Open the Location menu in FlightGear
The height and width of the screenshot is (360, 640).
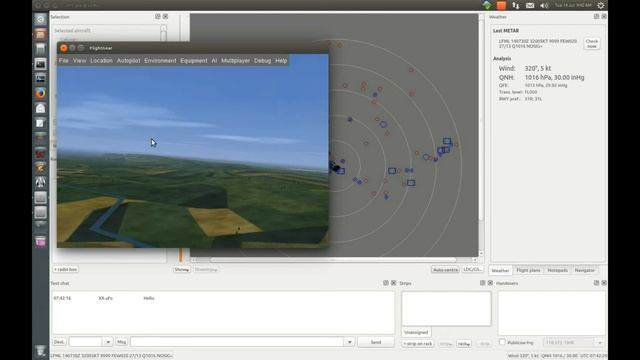click(101, 60)
